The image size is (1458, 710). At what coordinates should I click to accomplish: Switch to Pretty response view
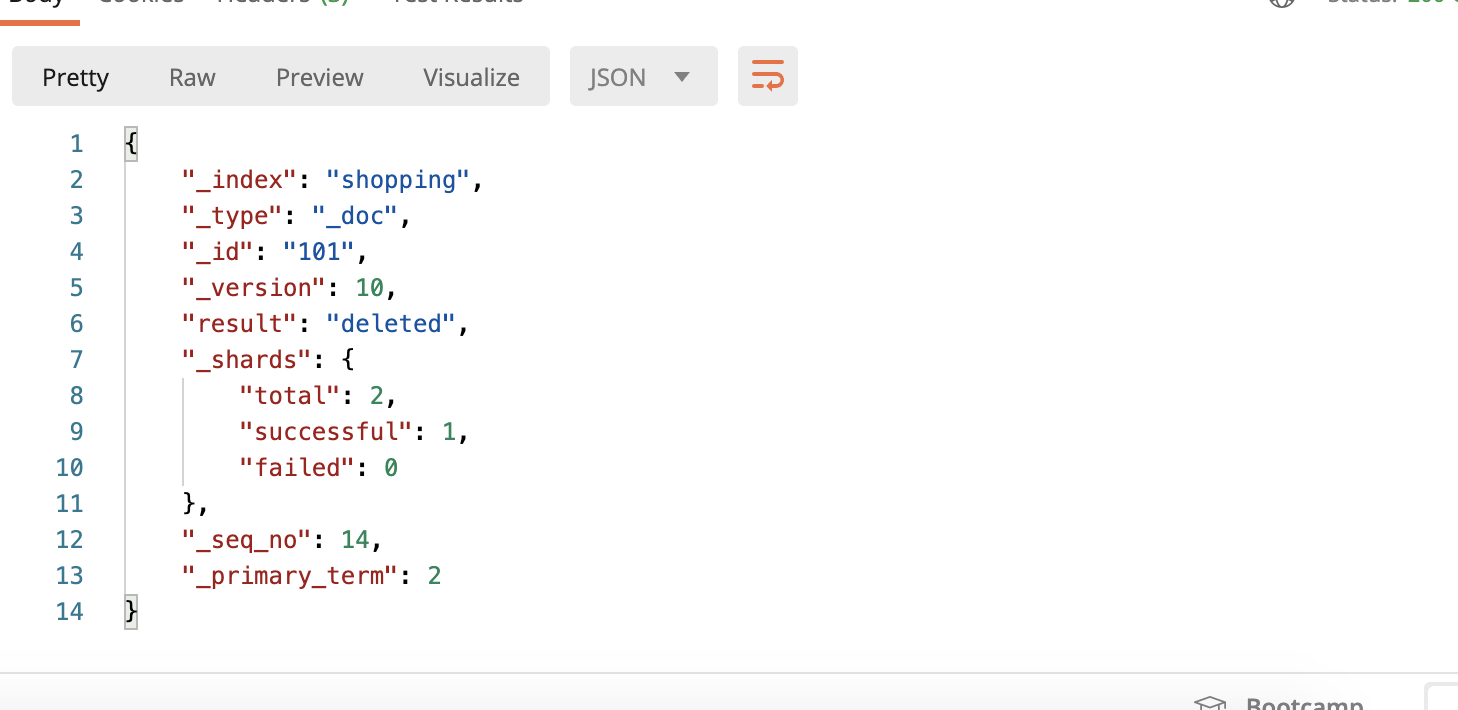click(75, 78)
